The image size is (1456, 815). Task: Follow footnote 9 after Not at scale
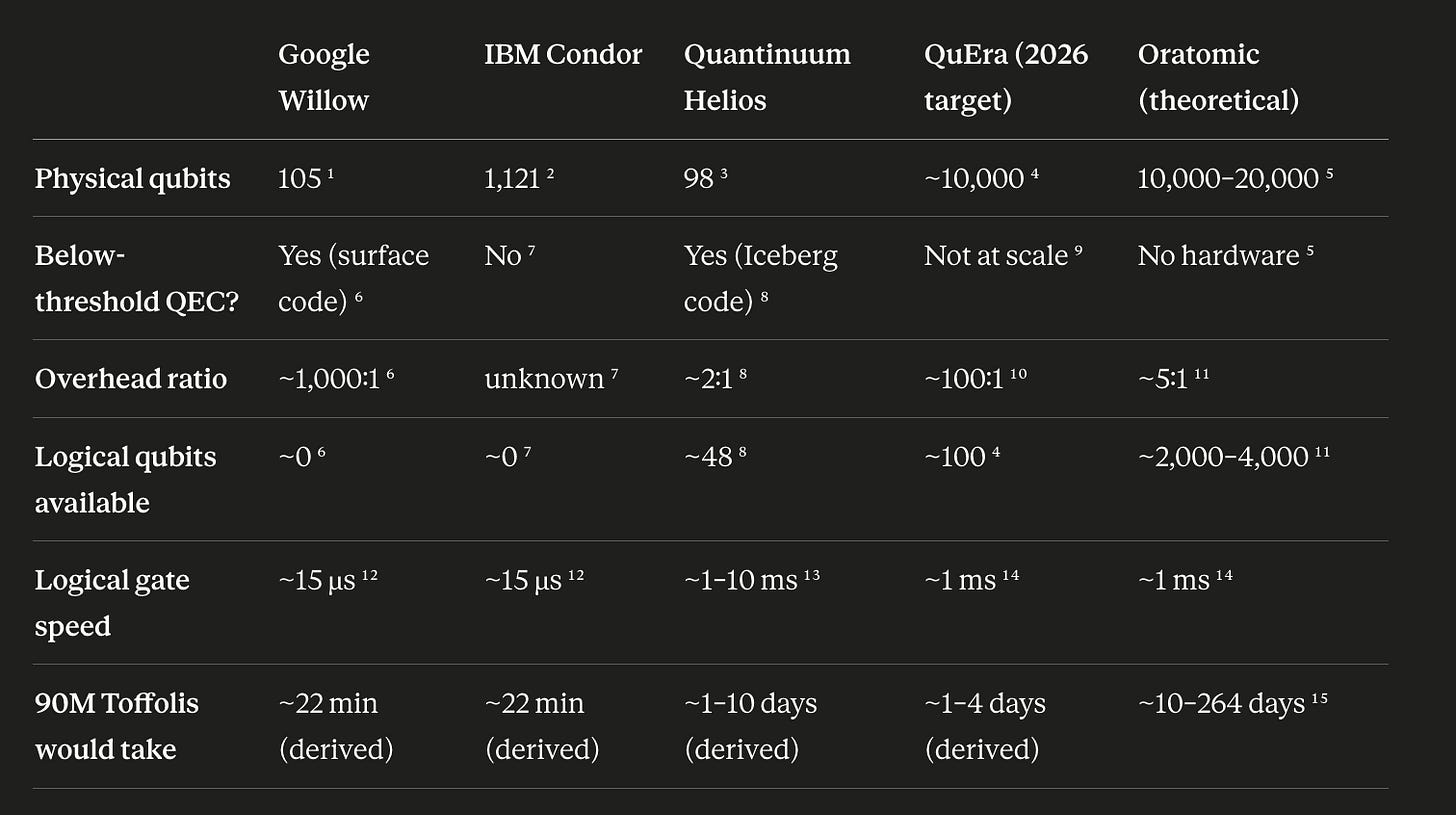tap(1079, 251)
